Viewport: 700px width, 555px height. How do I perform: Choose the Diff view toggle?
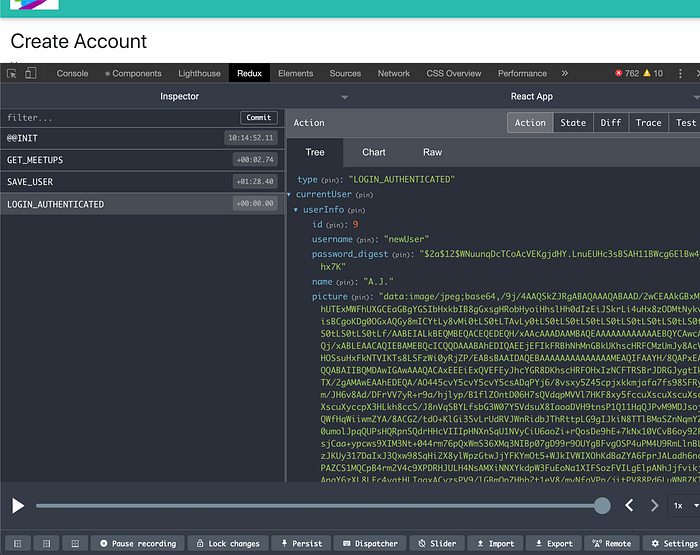[x=611, y=123]
